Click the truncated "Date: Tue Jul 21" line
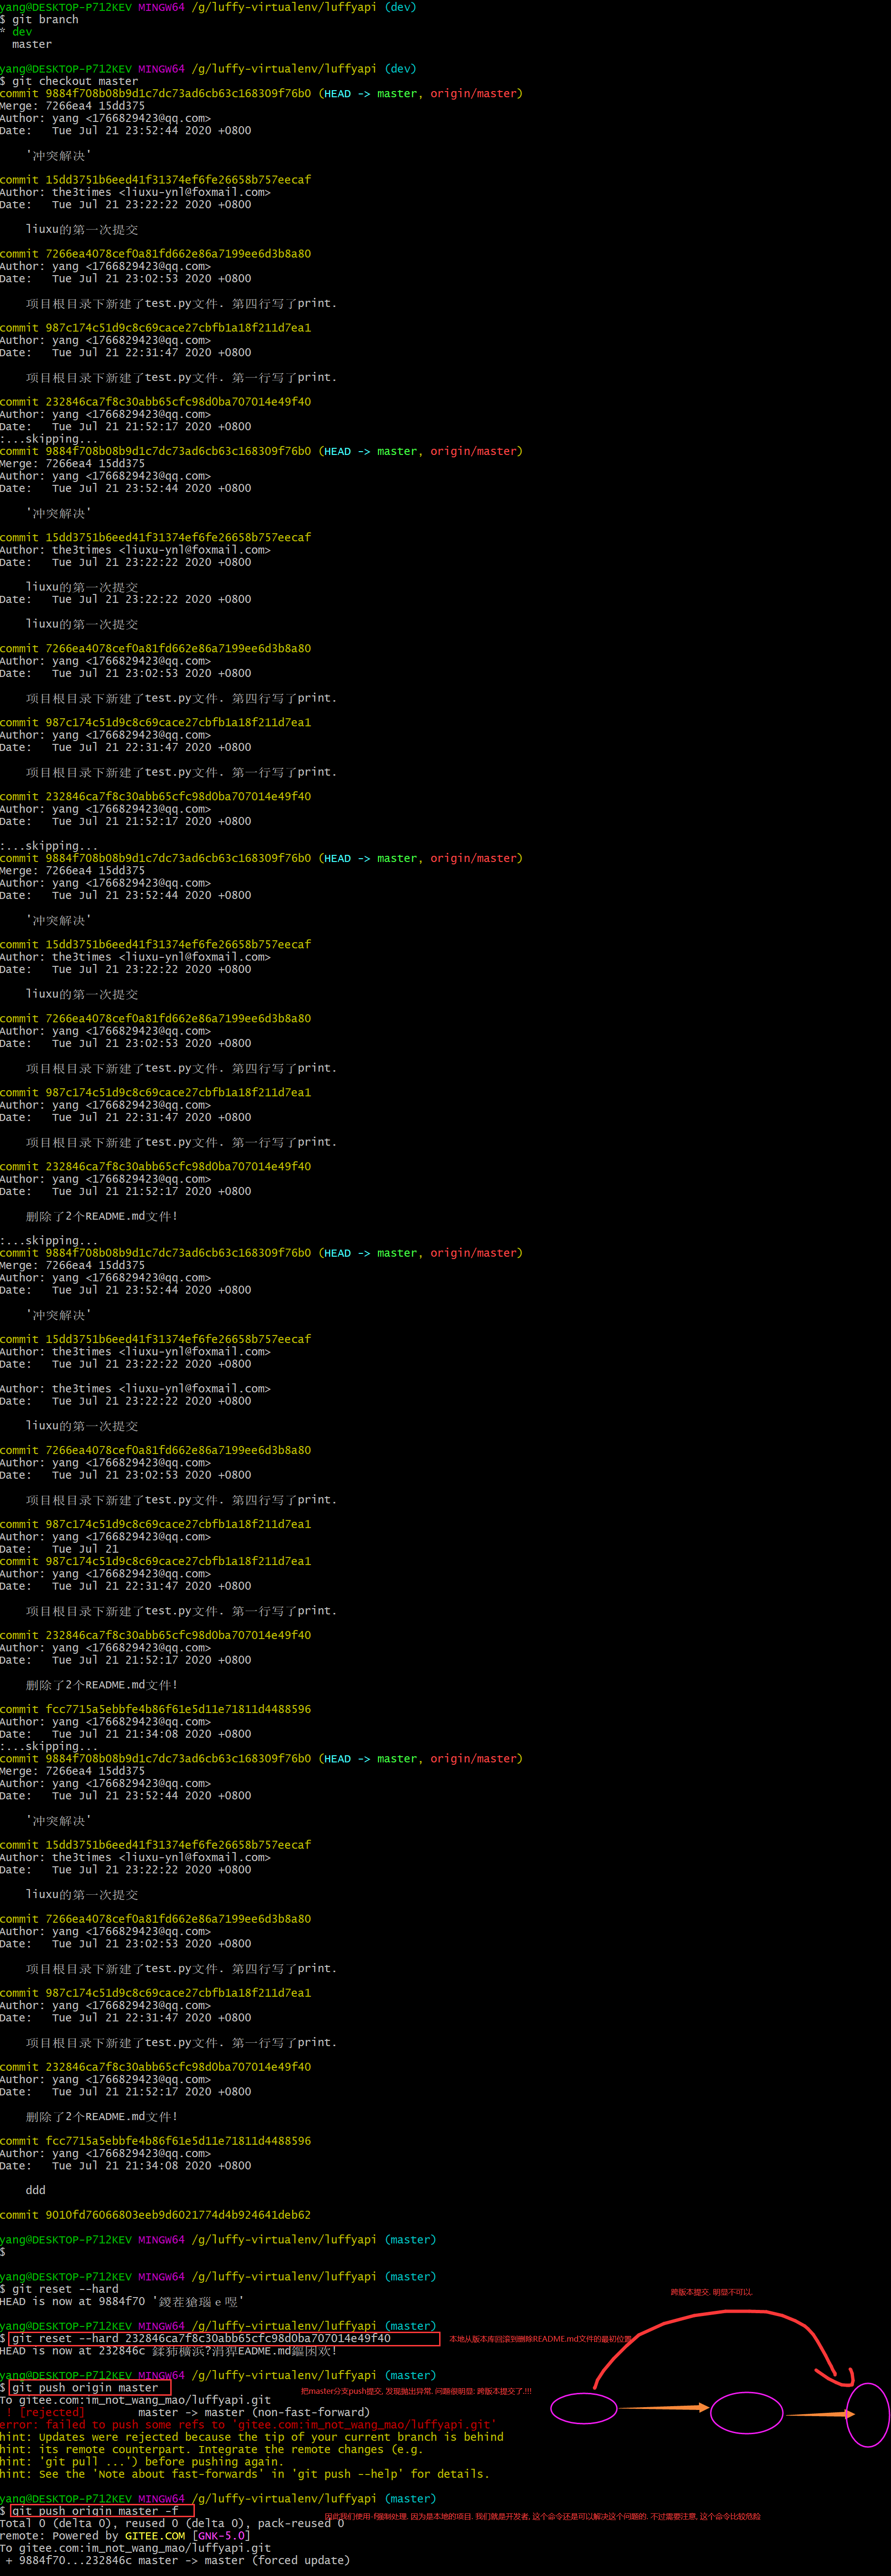The width and height of the screenshot is (891, 2576). click(x=59, y=1548)
